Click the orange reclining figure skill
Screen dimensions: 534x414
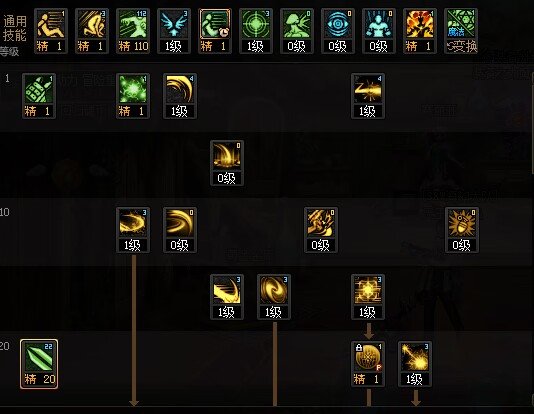coord(51,31)
